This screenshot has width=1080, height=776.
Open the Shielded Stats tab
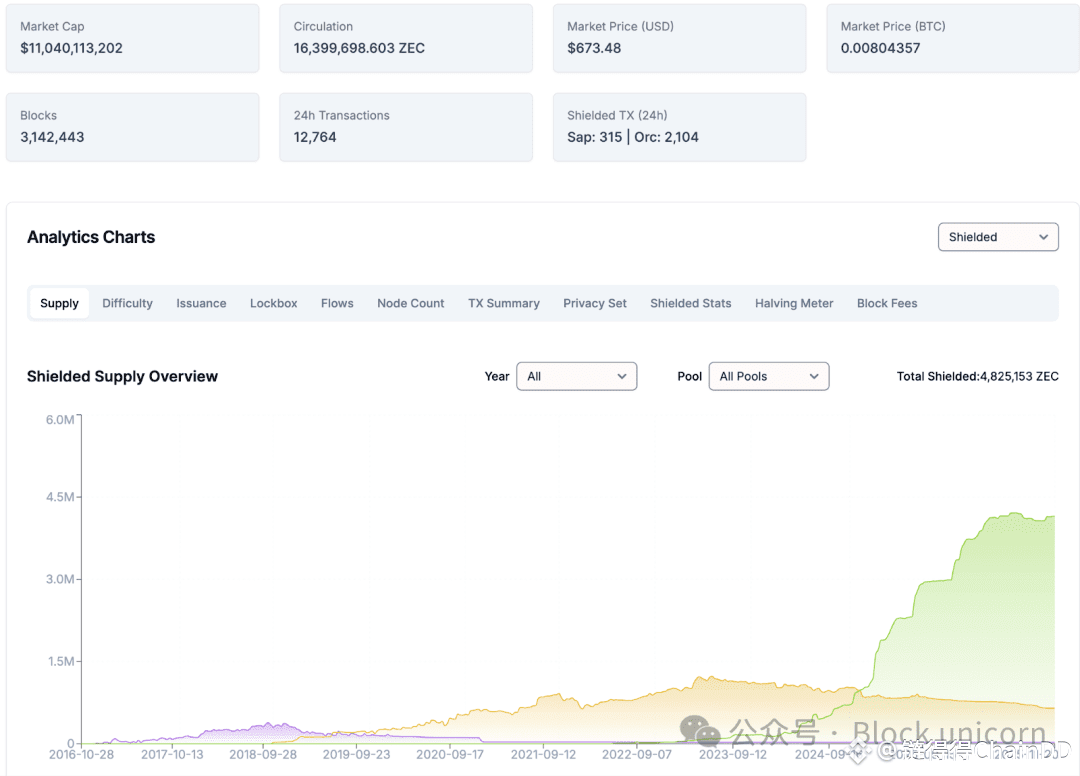690,303
